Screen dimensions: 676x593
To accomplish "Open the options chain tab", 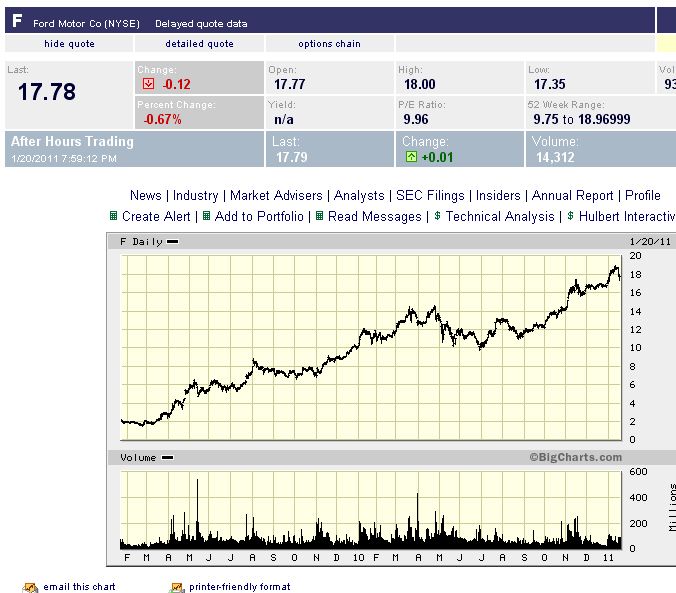I will (329, 44).
